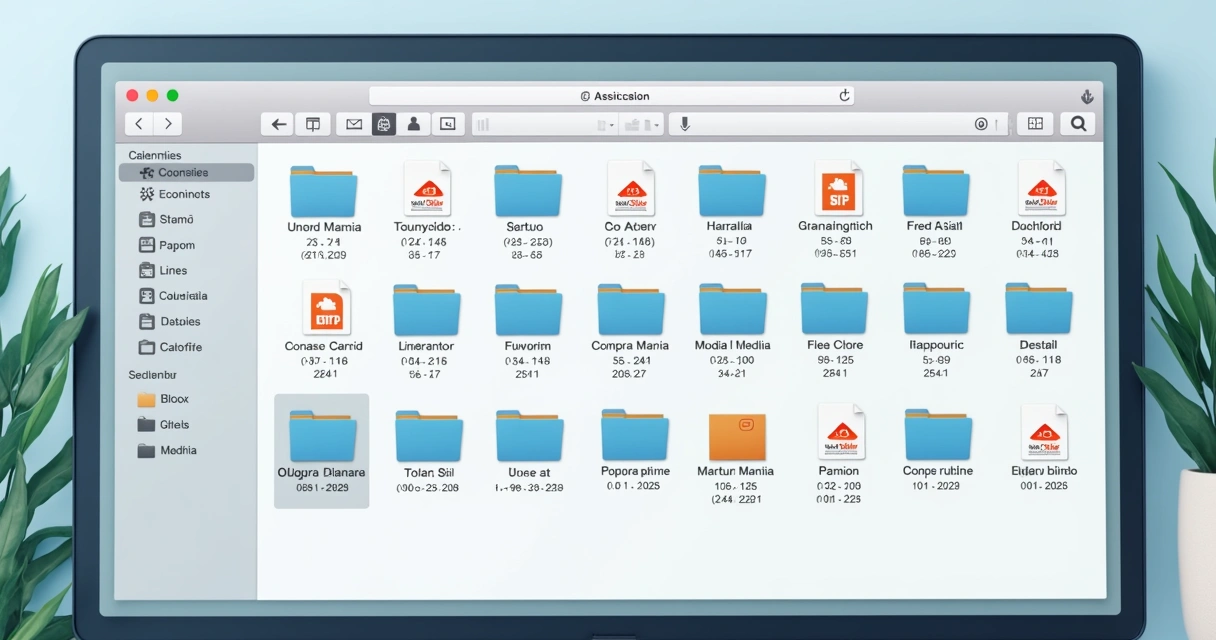
Task: Click the envelope mail toolbar icon
Action: 353,124
